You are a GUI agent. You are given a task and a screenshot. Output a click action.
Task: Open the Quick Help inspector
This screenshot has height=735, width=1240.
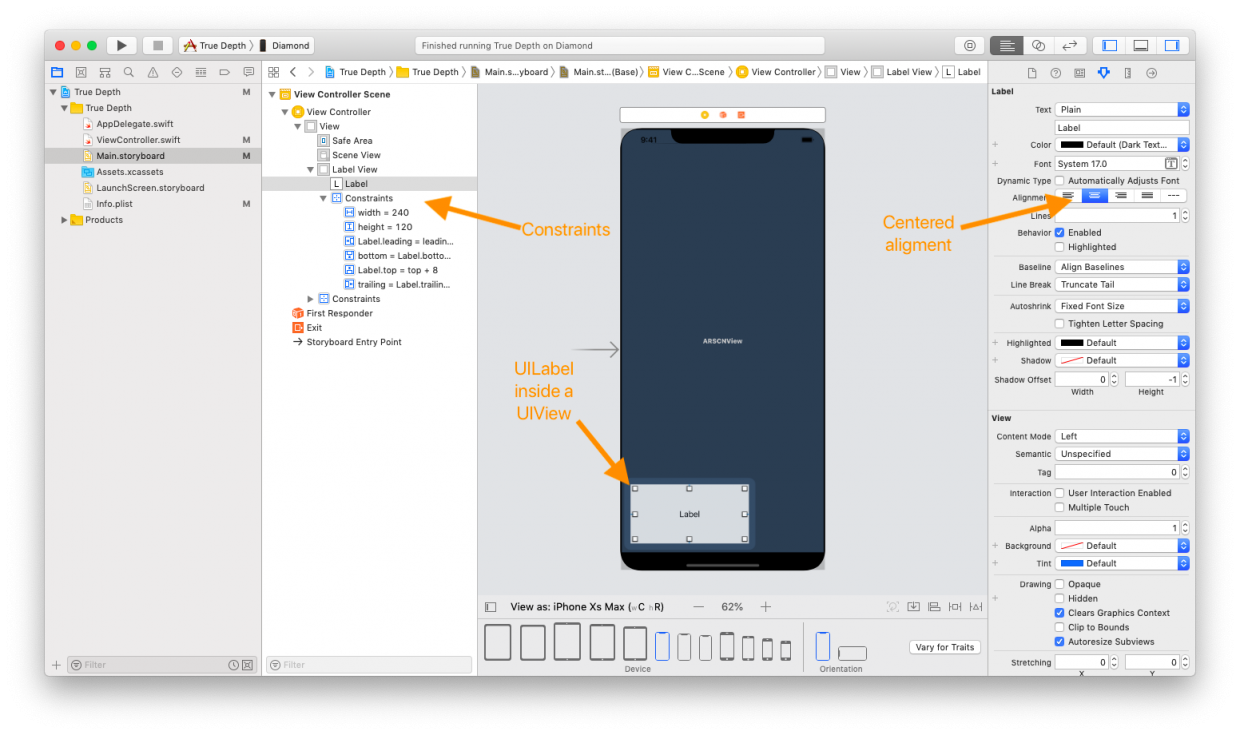(x=1056, y=72)
